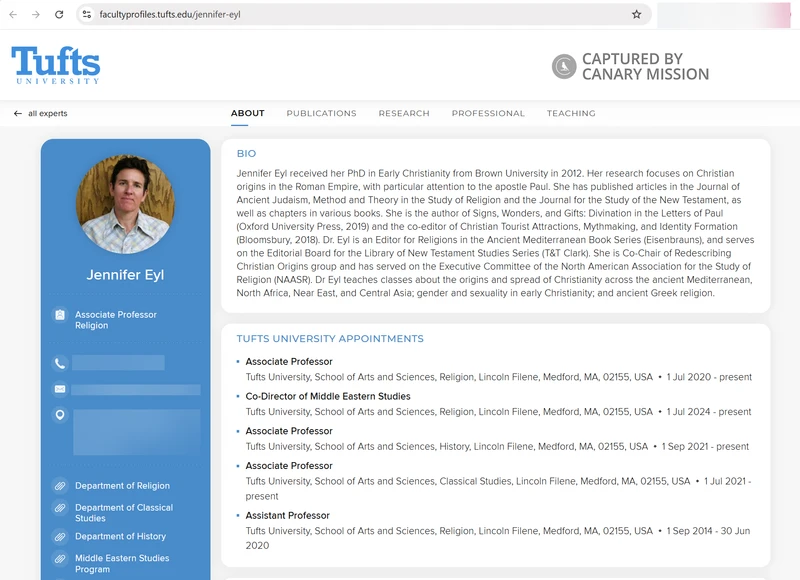This screenshot has height=580, width=800.
Task: Click the browser back arrow
Action: point(13,15)
